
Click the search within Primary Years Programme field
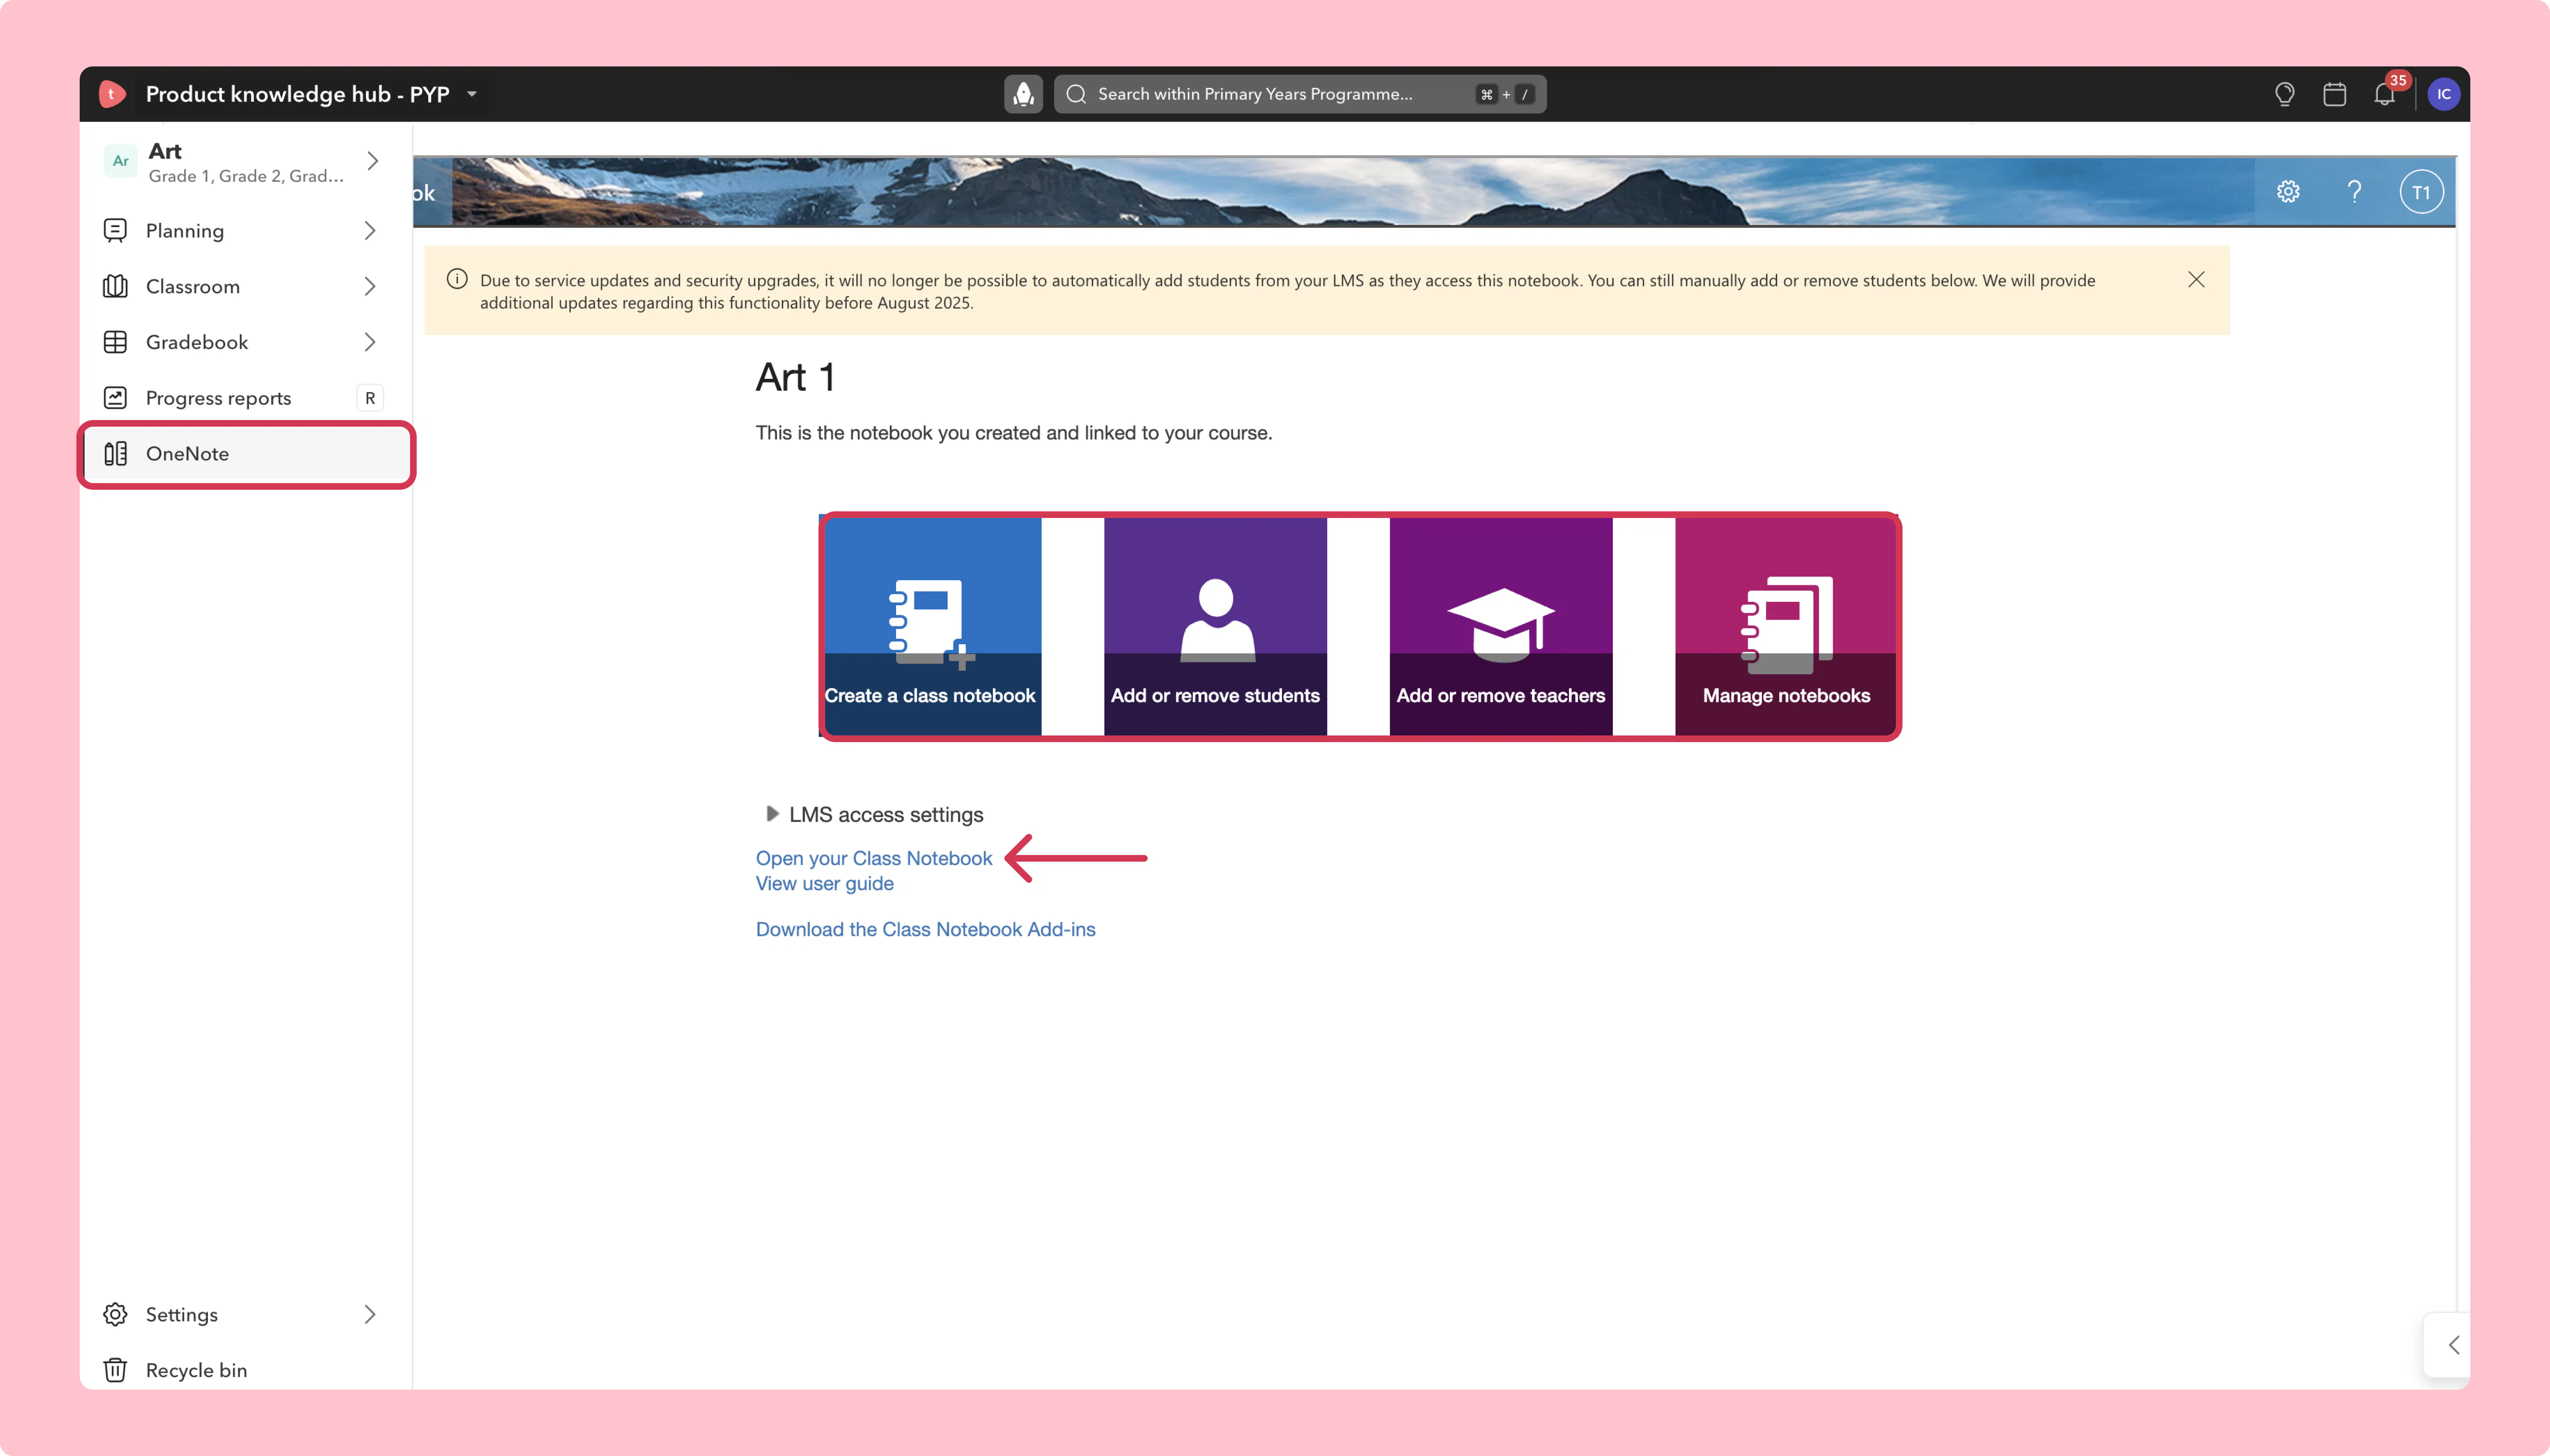(1300, 94)
